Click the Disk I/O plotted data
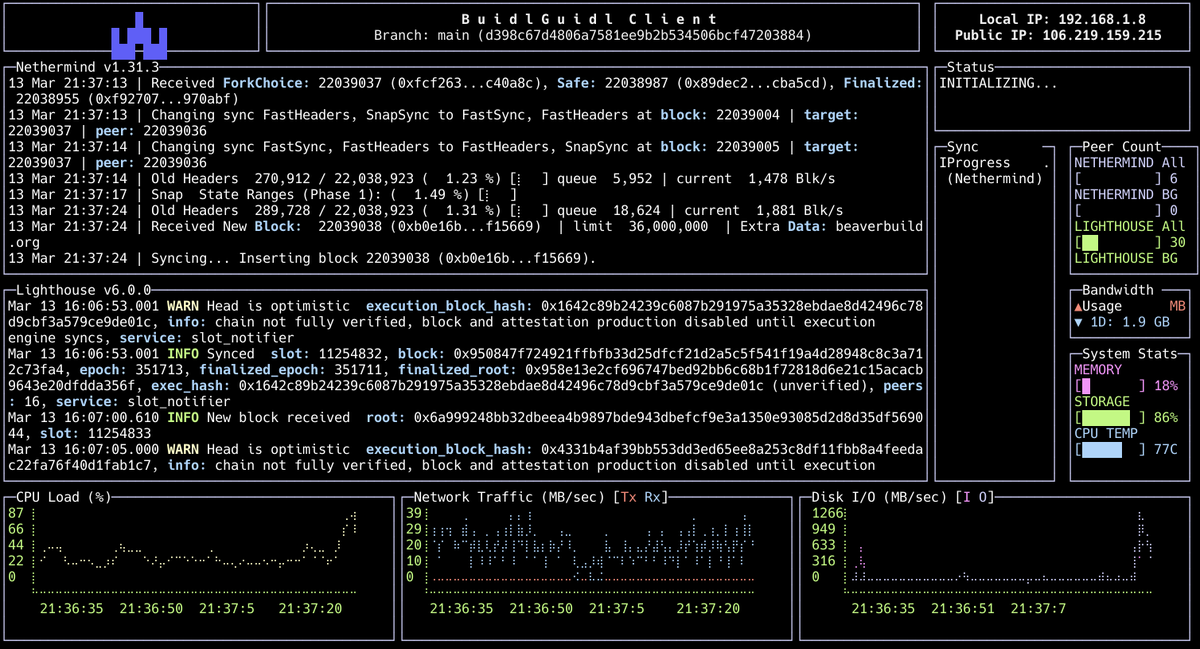Viewport: 1200px width, 649px height. (1000, 546)
